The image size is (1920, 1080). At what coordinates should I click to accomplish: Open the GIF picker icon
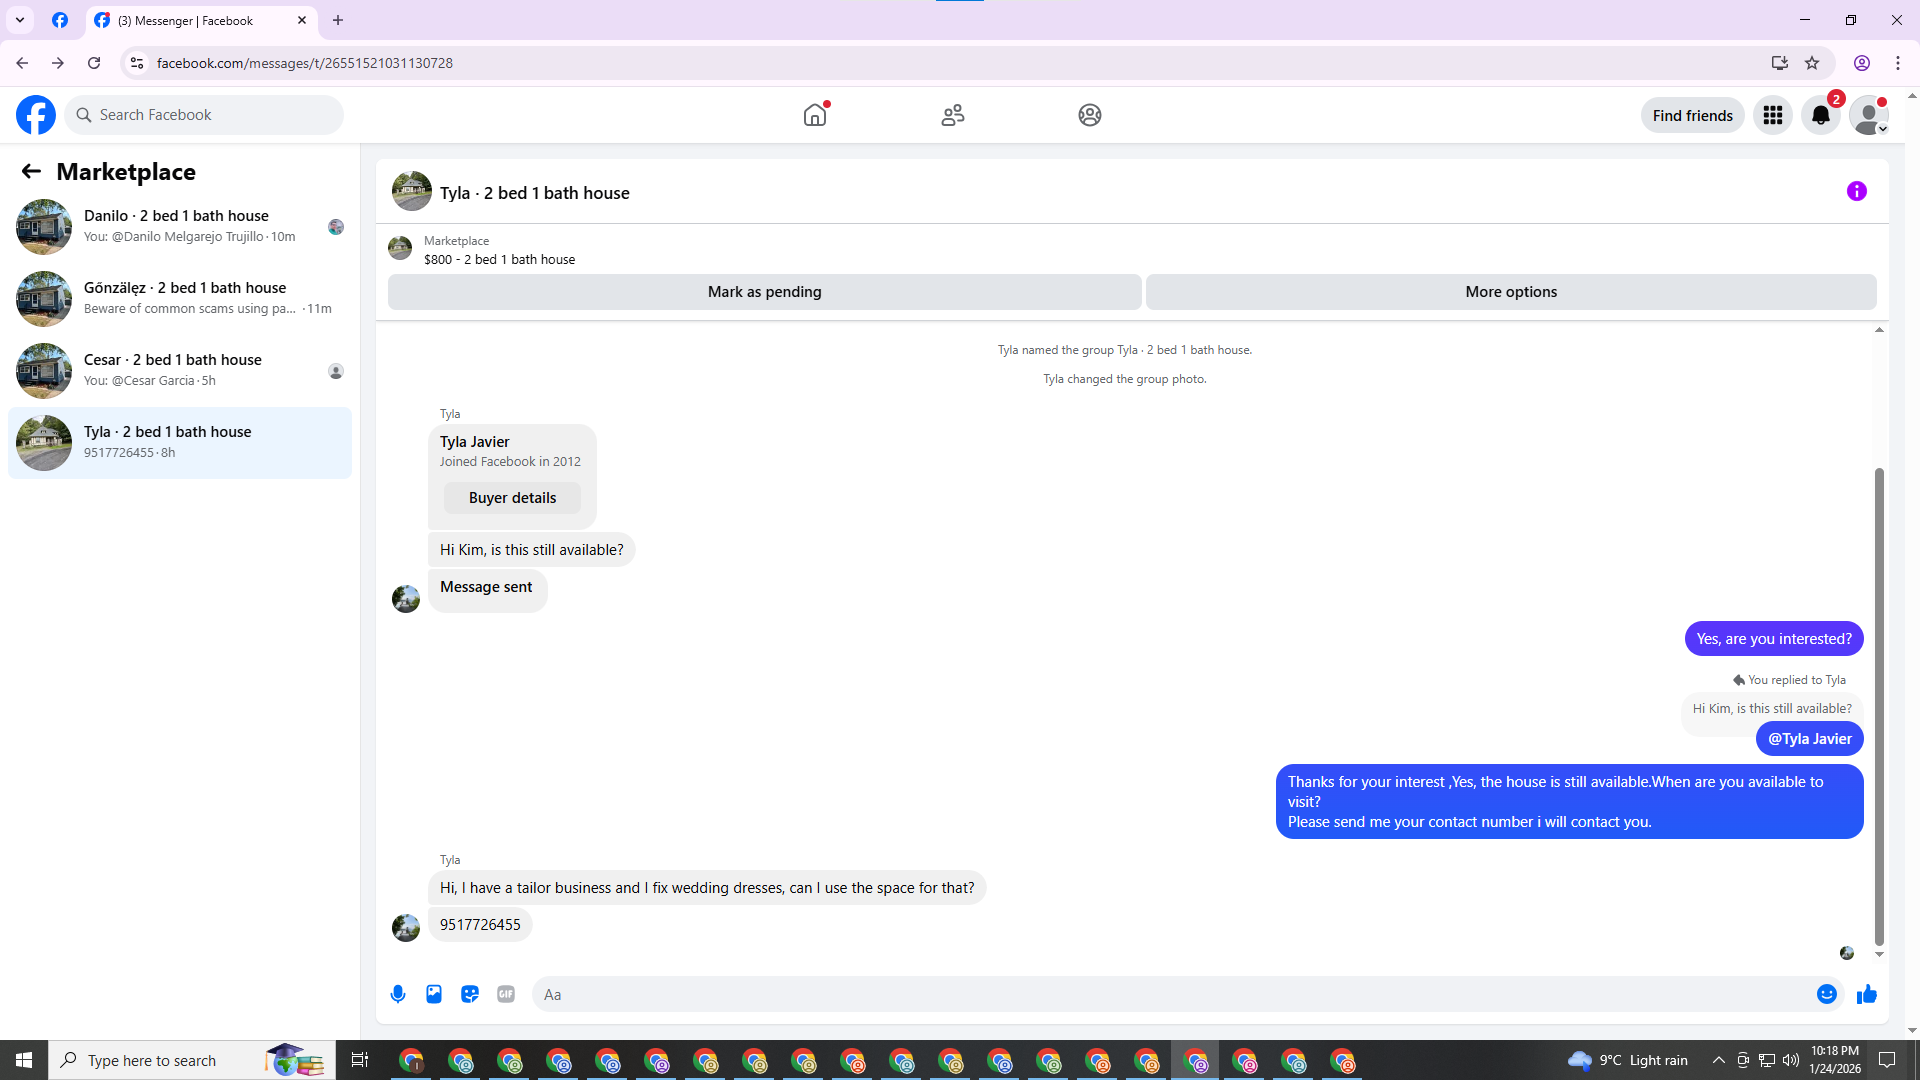tap(506, 994)
